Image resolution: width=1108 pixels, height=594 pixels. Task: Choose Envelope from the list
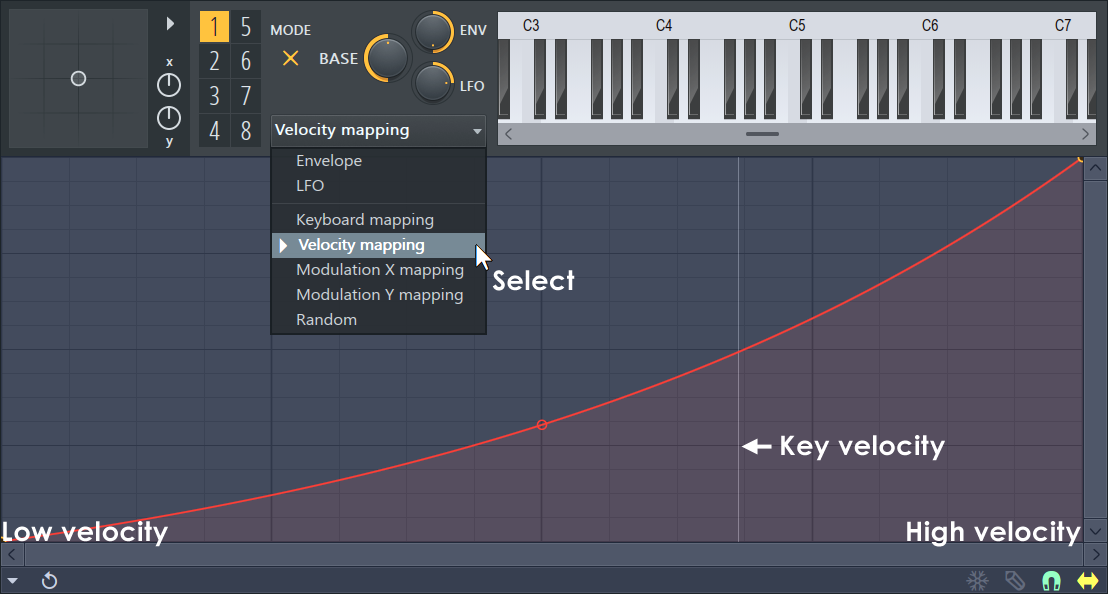[378, 160]
